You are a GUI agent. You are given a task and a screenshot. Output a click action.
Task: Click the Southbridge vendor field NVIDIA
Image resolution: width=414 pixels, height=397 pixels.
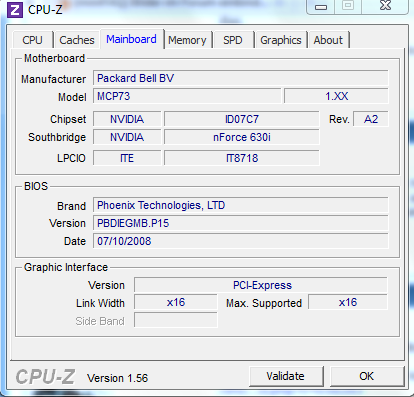tap(127, 137)
